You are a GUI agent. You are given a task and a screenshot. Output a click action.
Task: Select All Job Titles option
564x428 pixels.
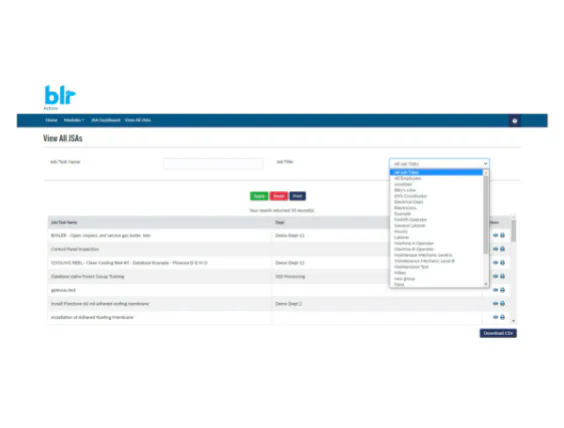tap(436, 173)
